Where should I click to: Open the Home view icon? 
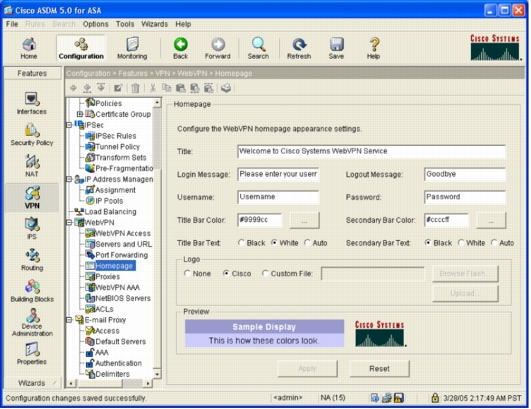(x=29, y=48)
